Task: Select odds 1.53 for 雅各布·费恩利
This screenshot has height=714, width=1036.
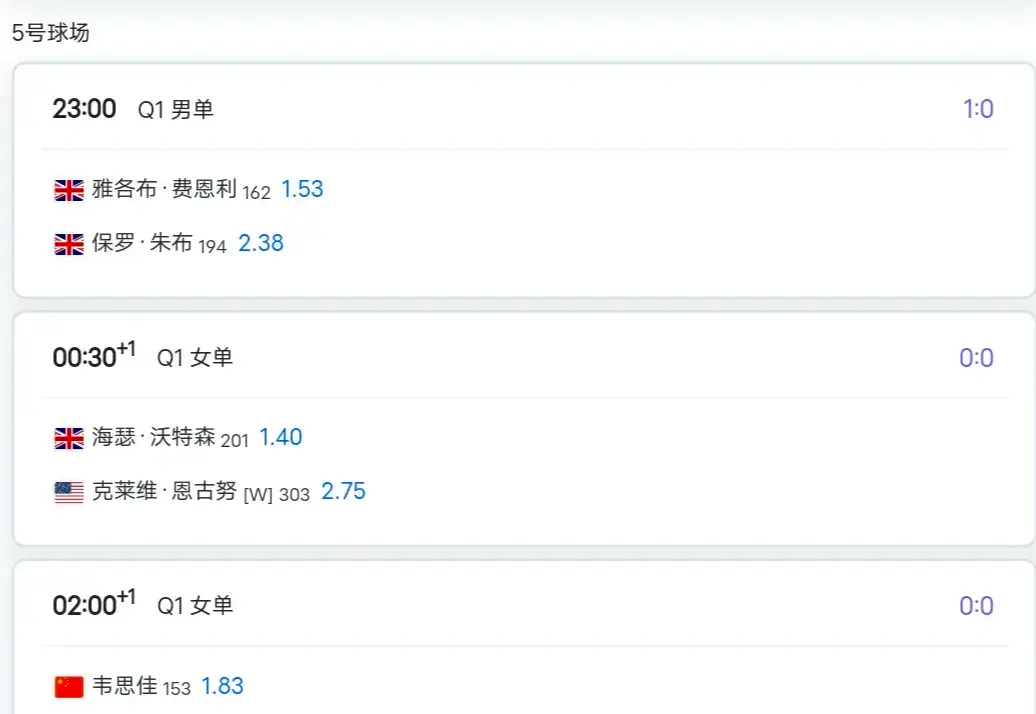Action: pos(302,190)
